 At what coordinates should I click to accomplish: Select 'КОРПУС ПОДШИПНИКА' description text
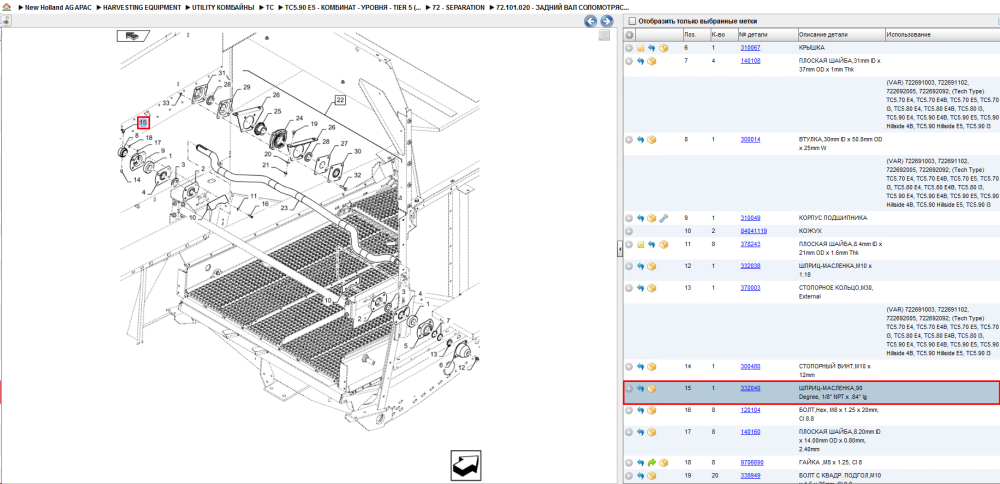(x=833, y=218)
